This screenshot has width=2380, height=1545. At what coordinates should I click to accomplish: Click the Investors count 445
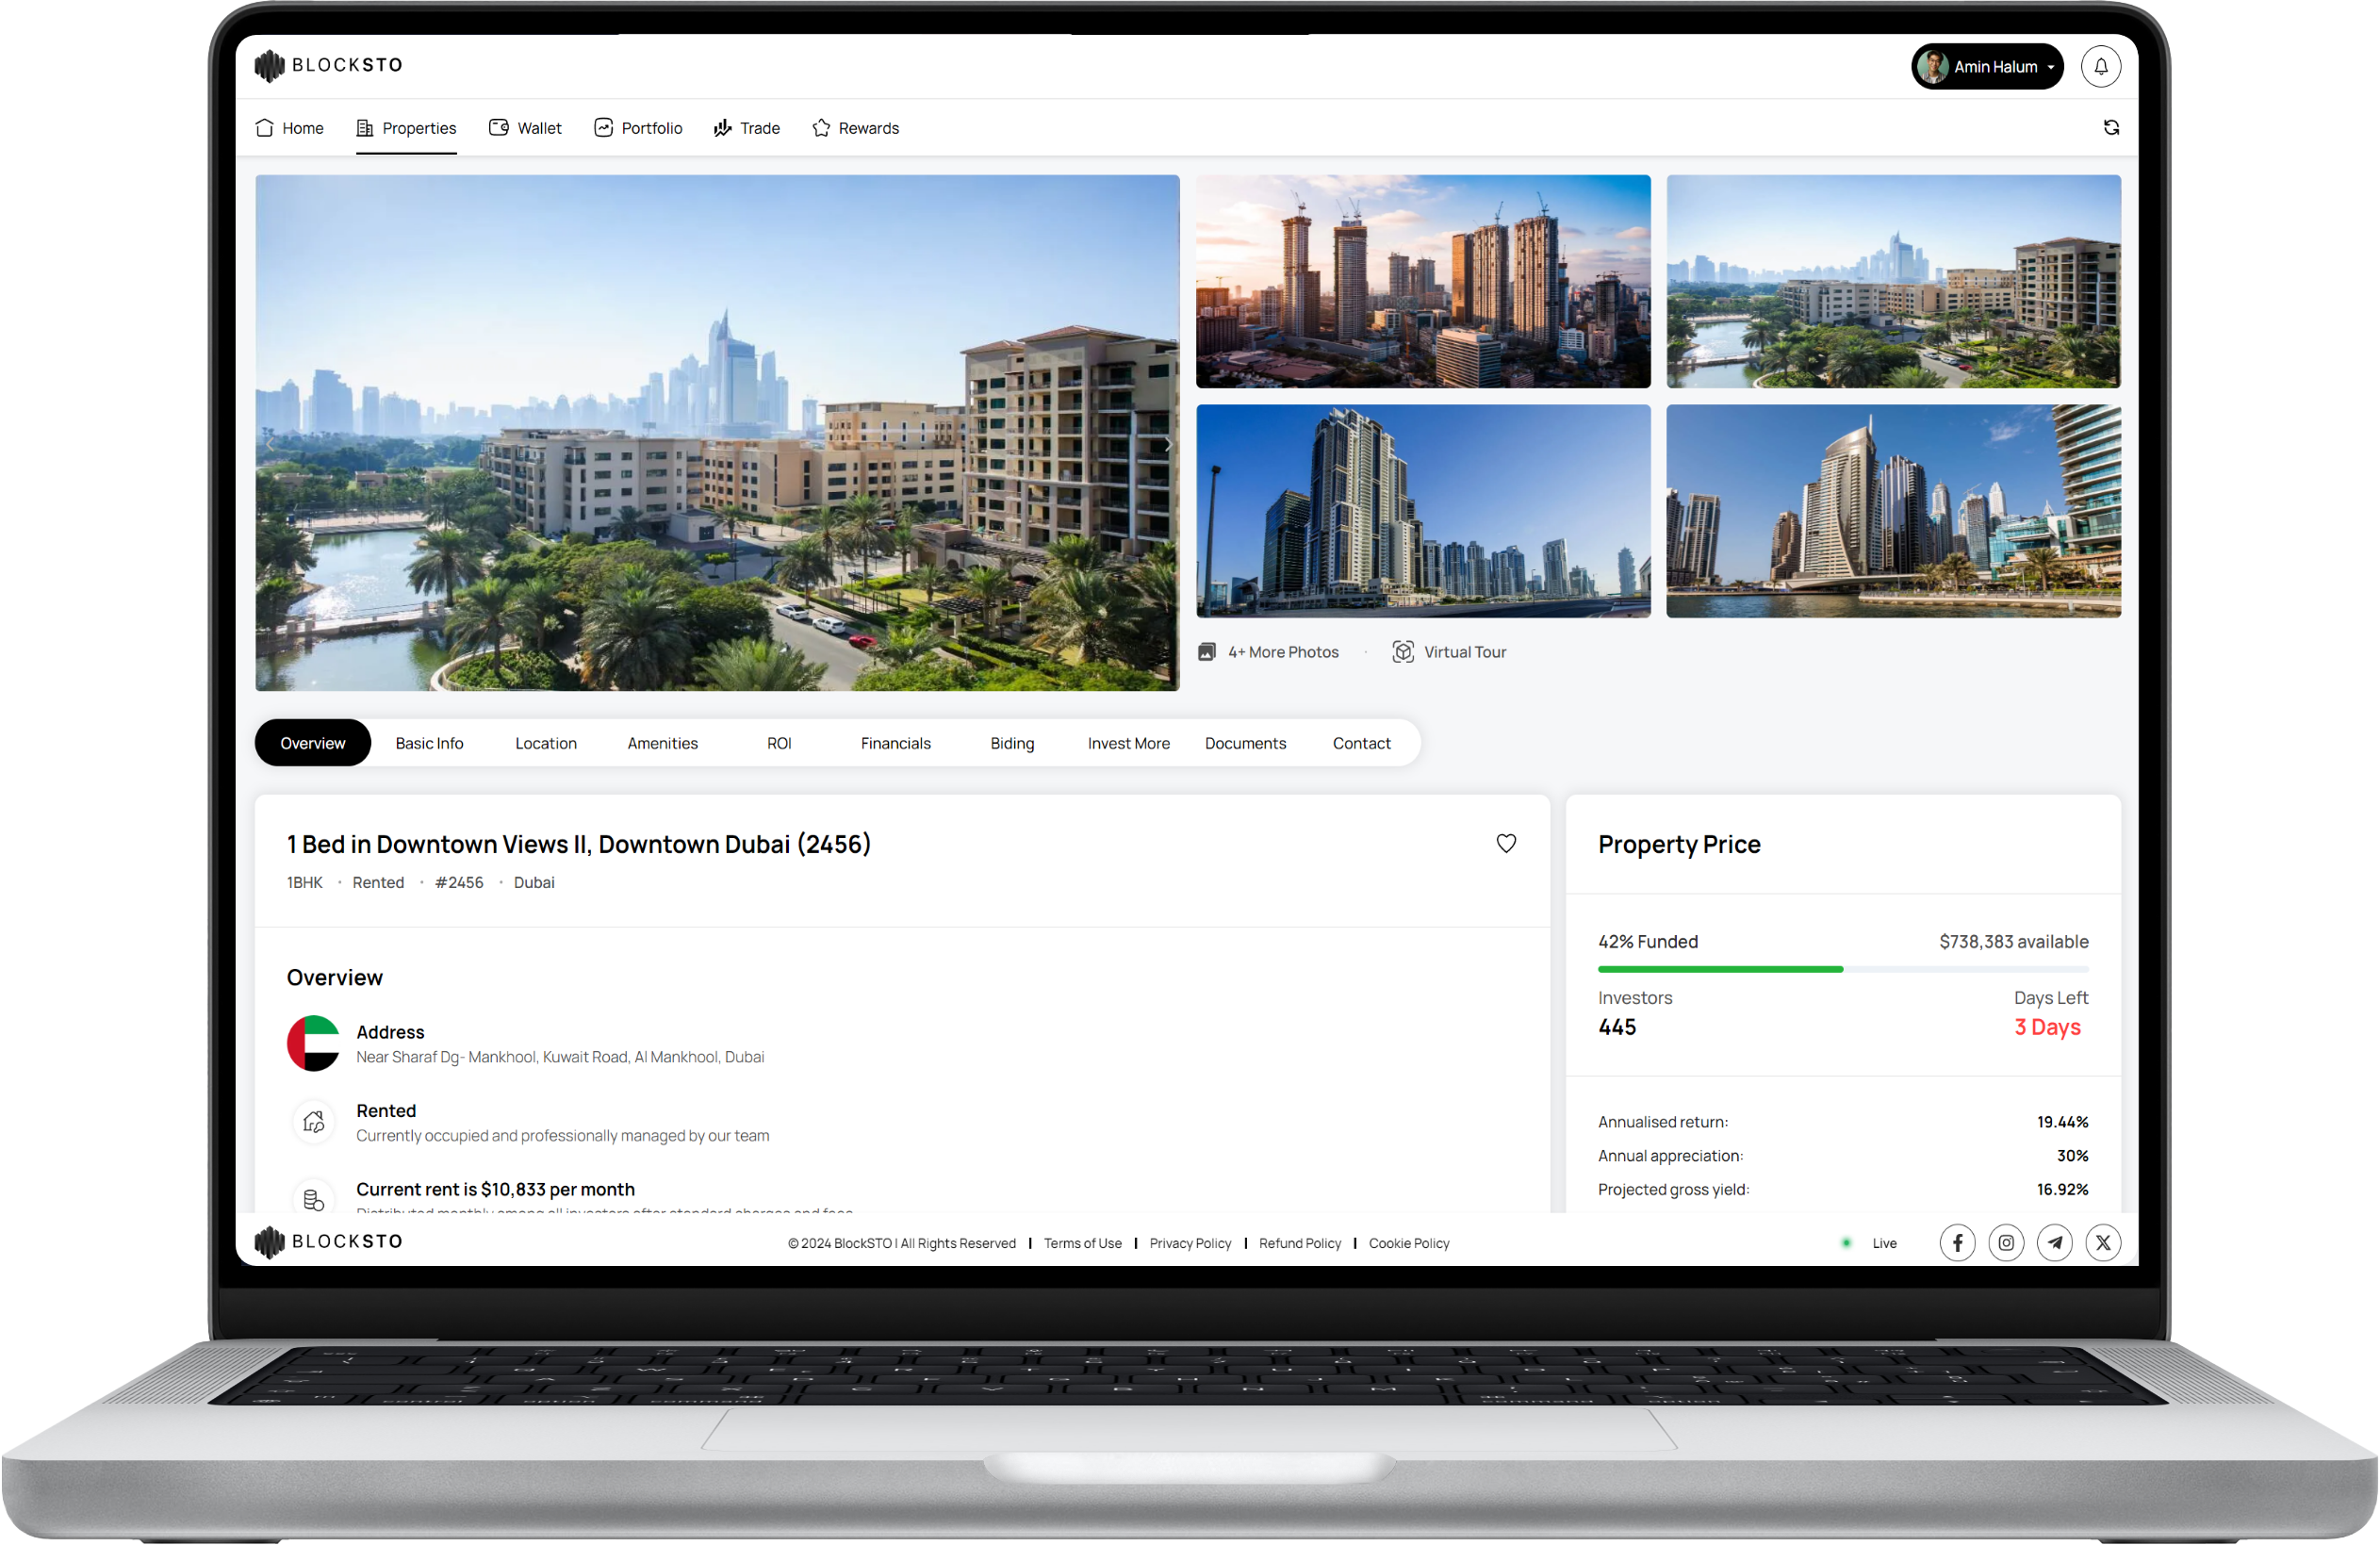[x=1617, y=1027]
